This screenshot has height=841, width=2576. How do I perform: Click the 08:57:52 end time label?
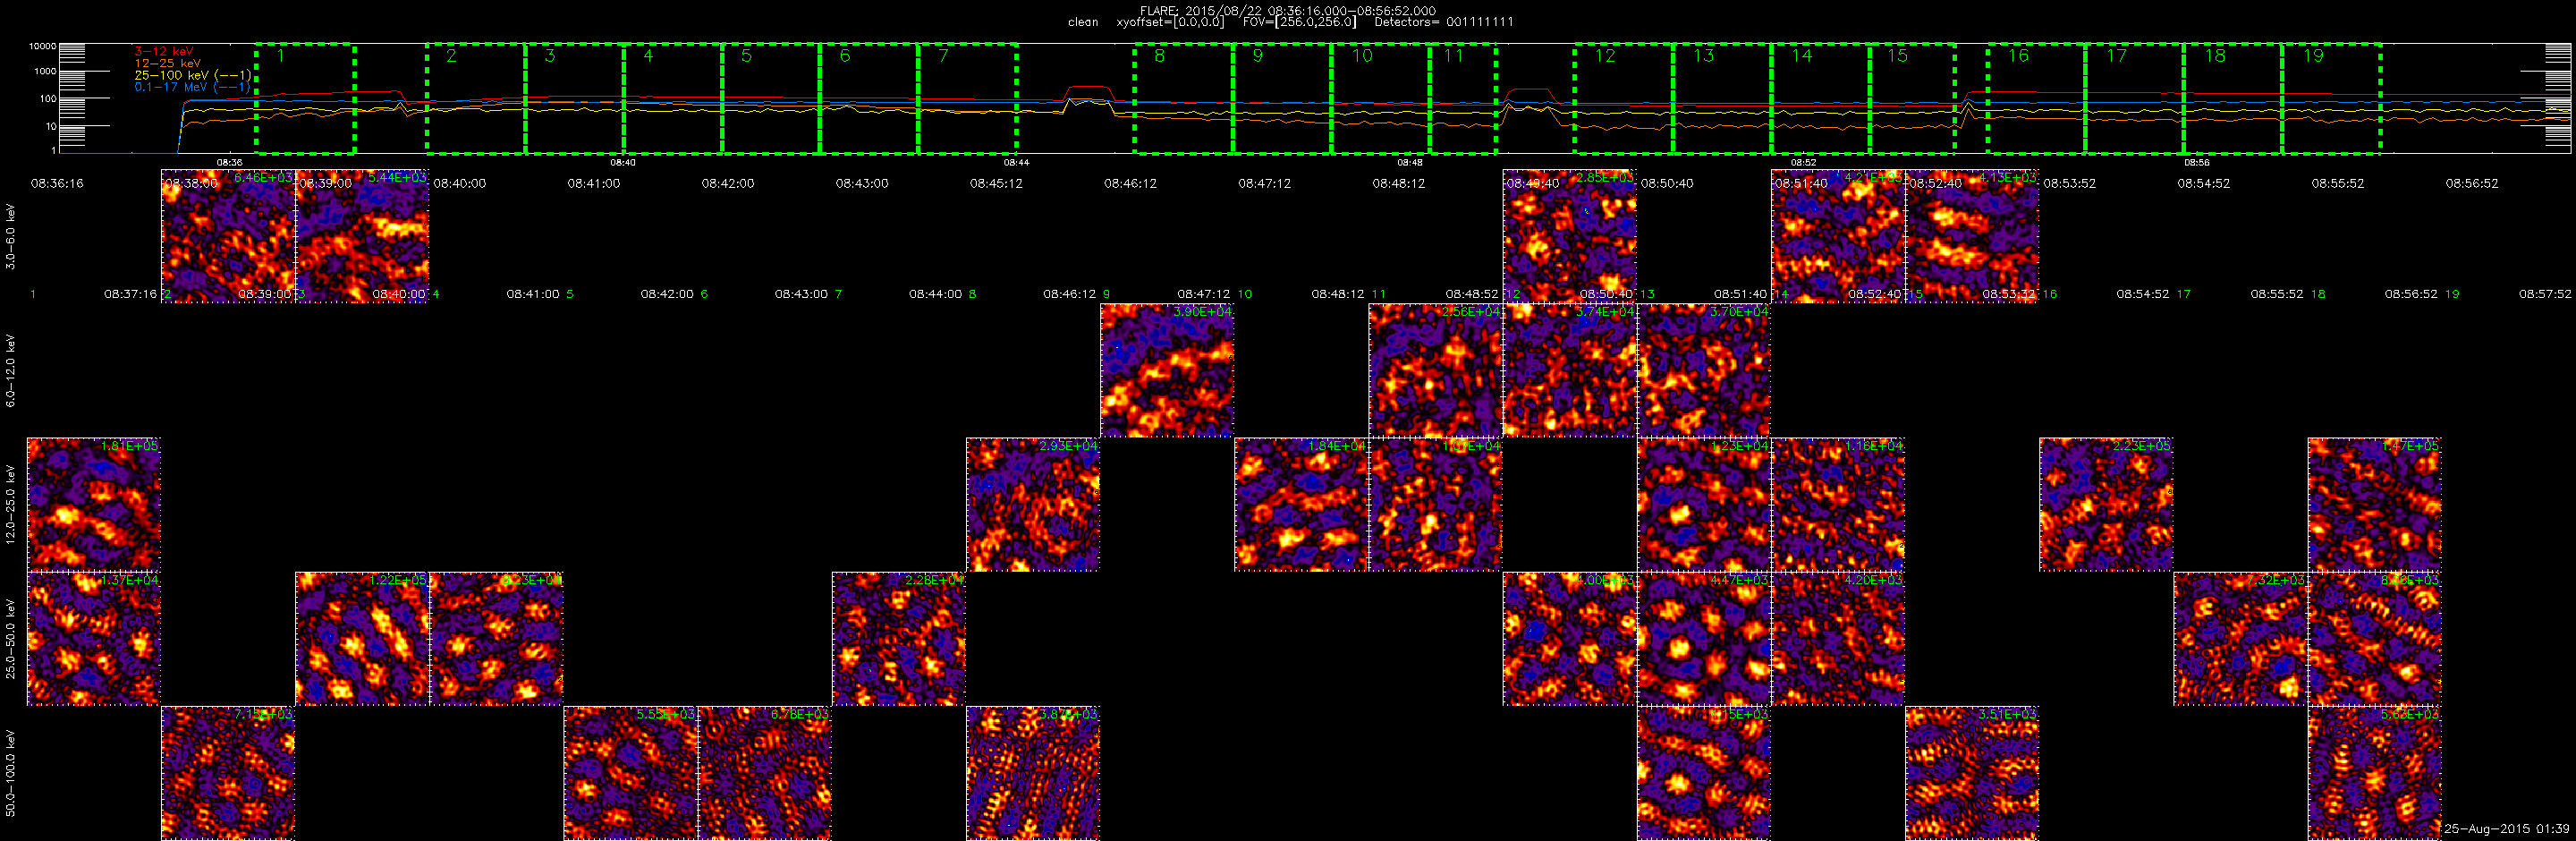point(2545,294)
